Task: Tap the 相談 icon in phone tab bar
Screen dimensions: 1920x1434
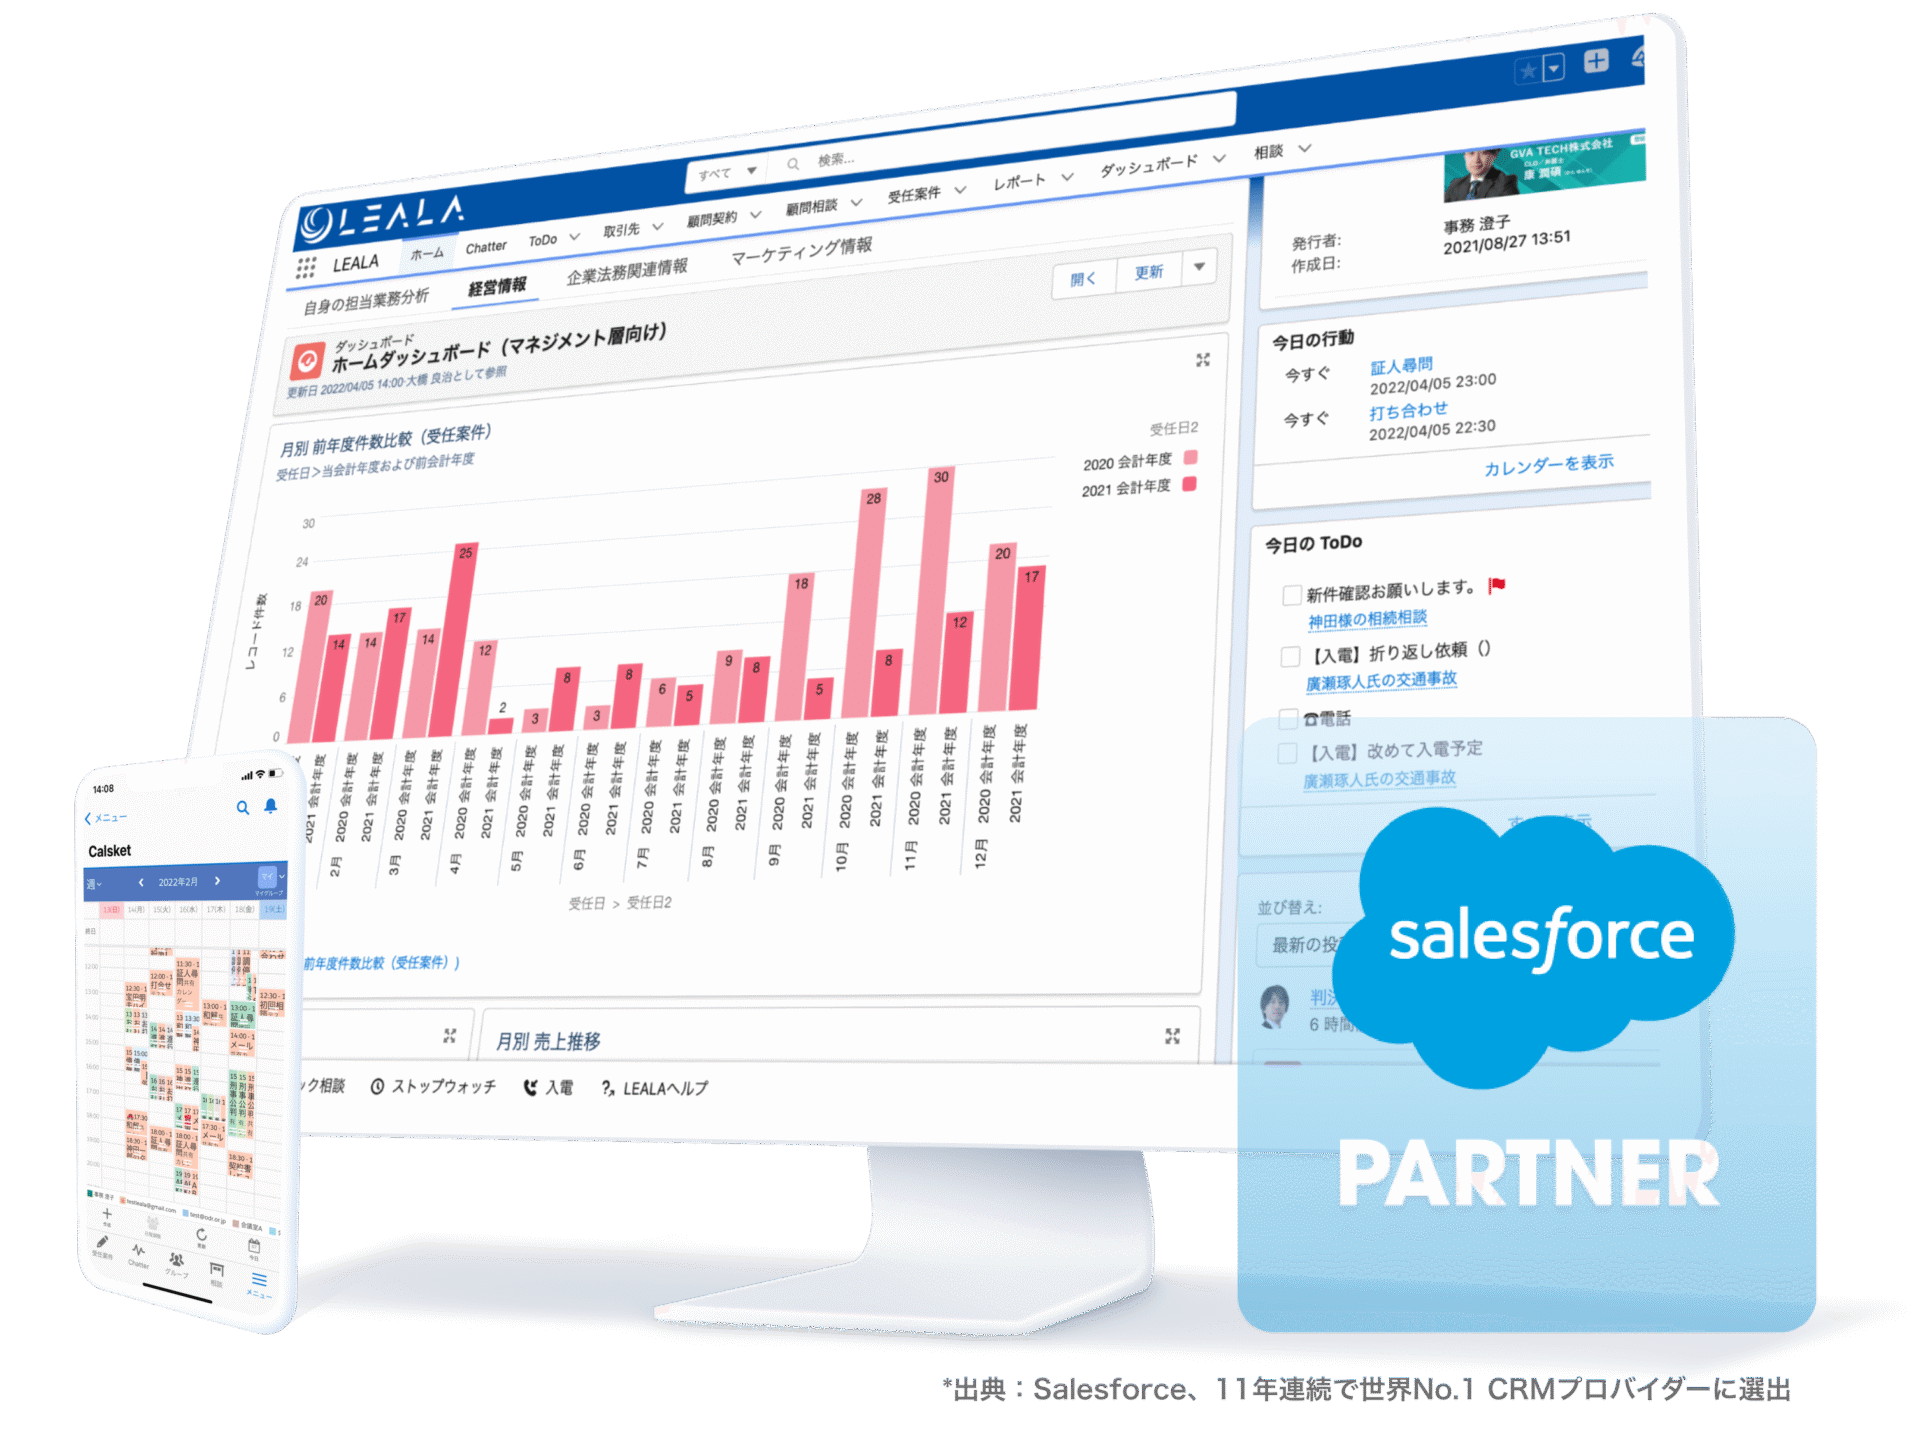Action: click(x=216, y=1270)
